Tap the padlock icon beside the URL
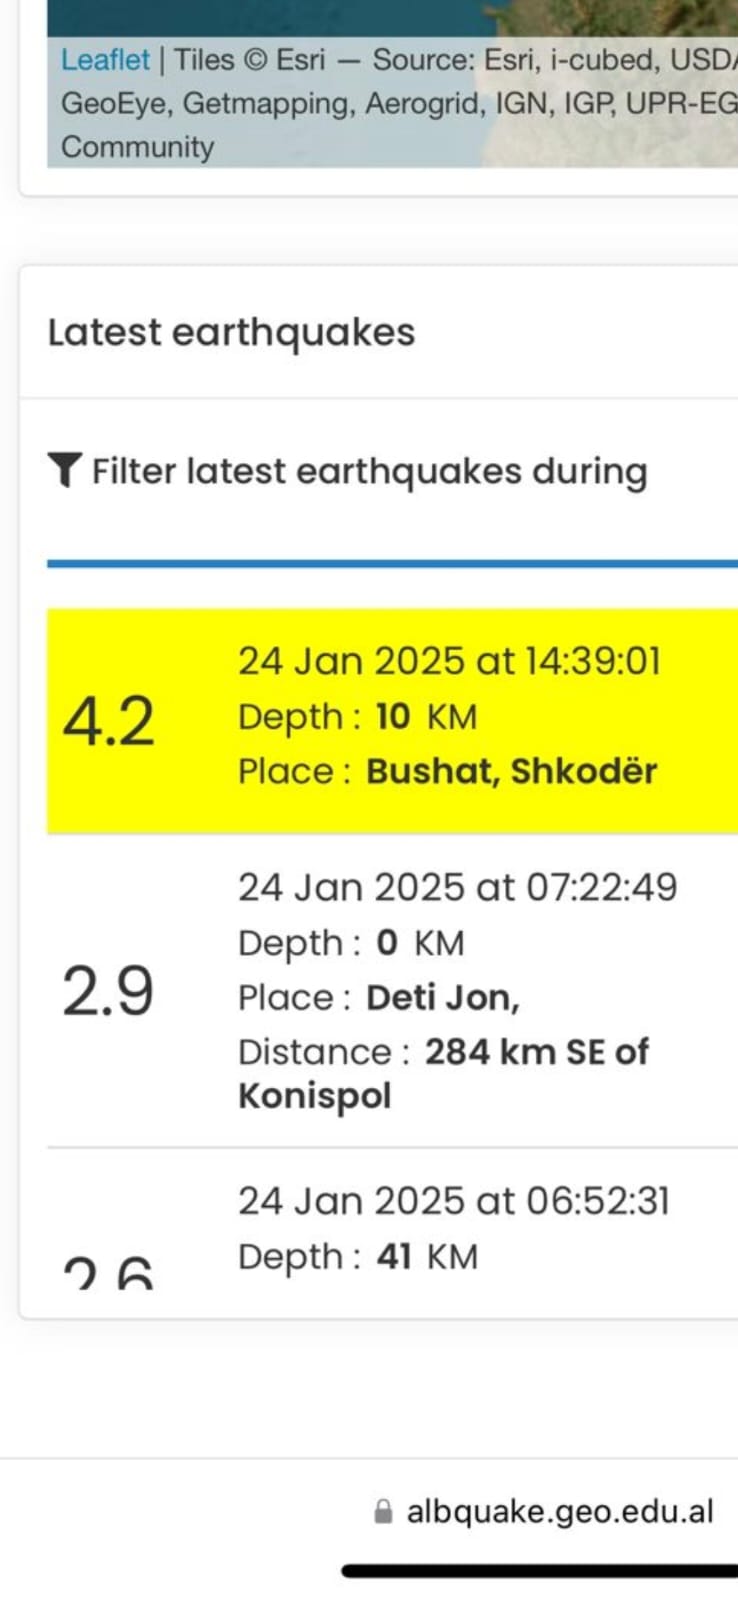Image resolution: width=738 pixels, height=1600 pixels. tap(382, 1511)
